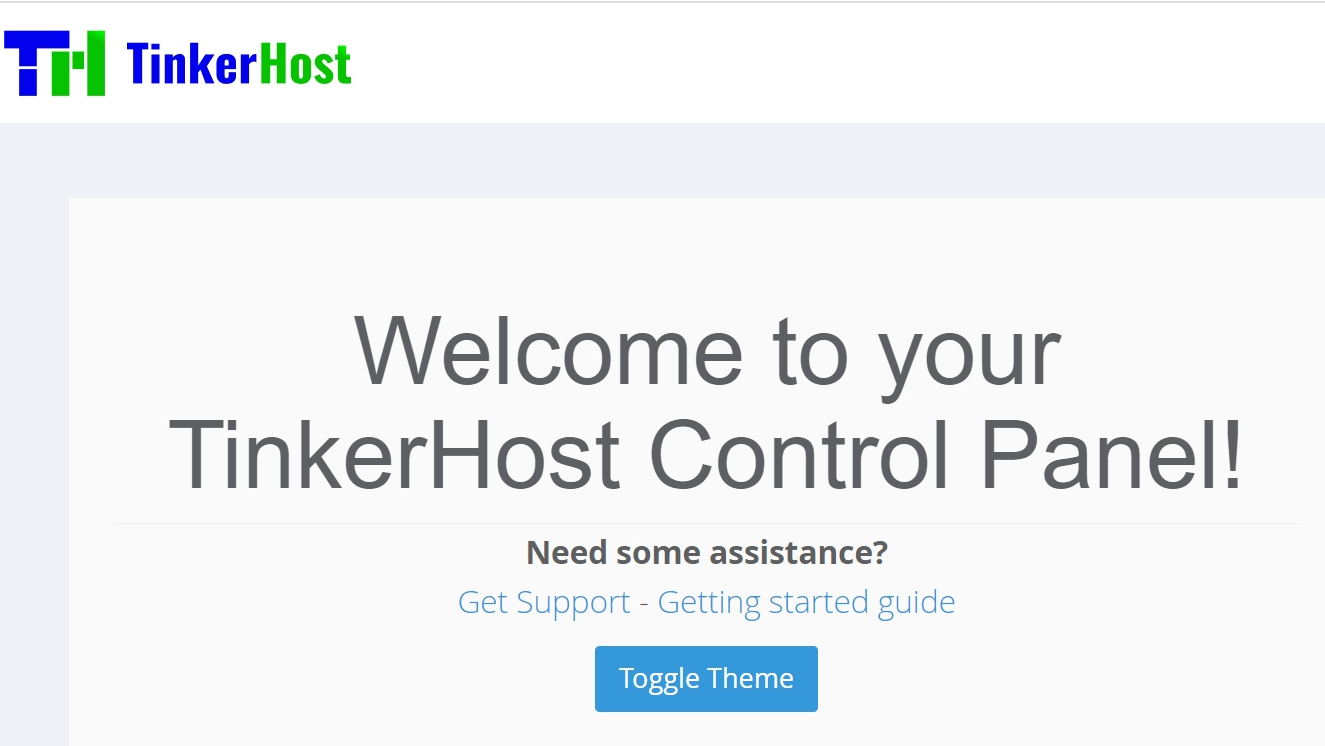The image size is (1325, 746).
Task: Open the Get Support link
Action: pos(544,602)
